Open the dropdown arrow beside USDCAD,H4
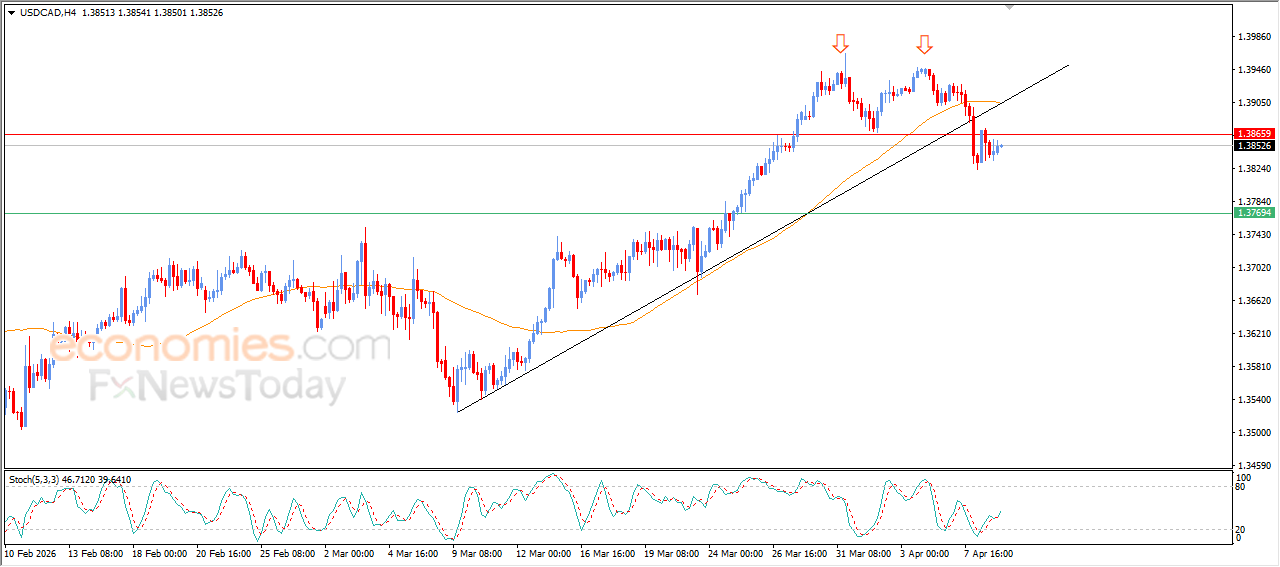The height and width of the screenshot is (567, 1280). pyautogui.click(x=11, y=13)
